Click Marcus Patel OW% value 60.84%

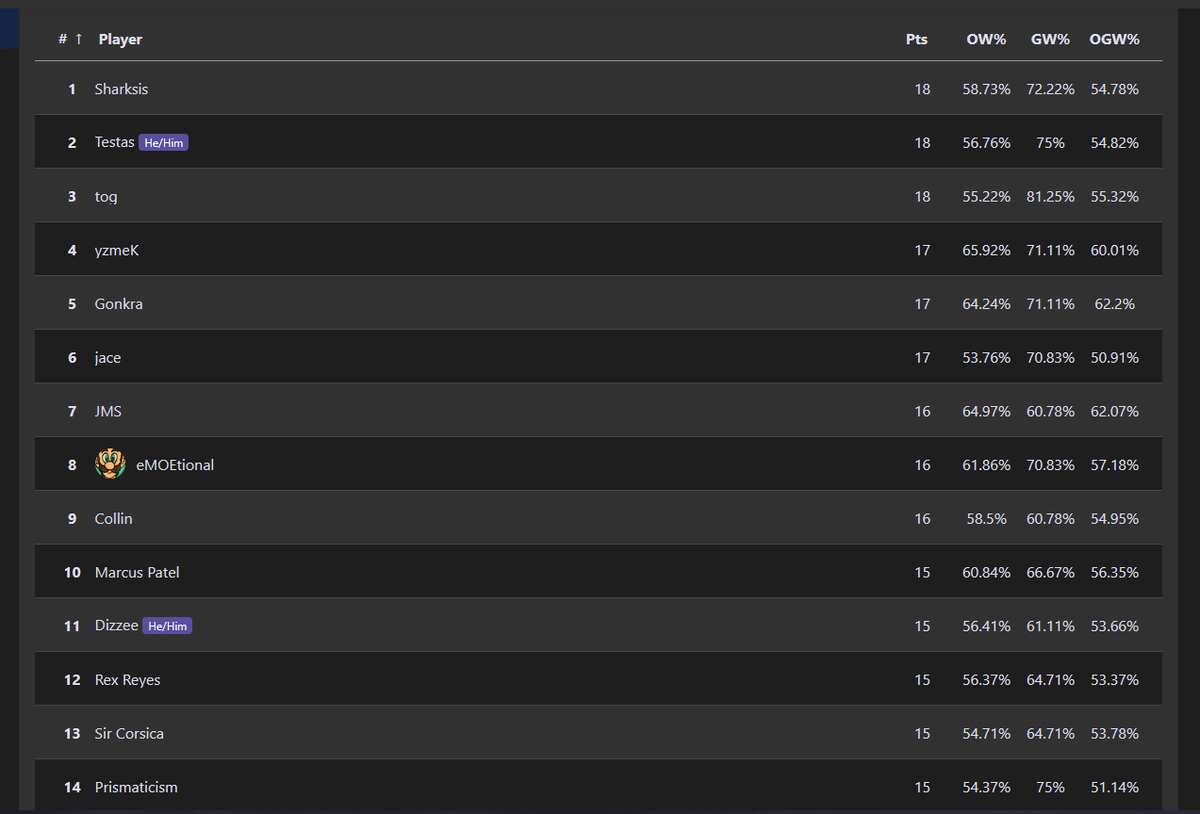pos(986,572)
